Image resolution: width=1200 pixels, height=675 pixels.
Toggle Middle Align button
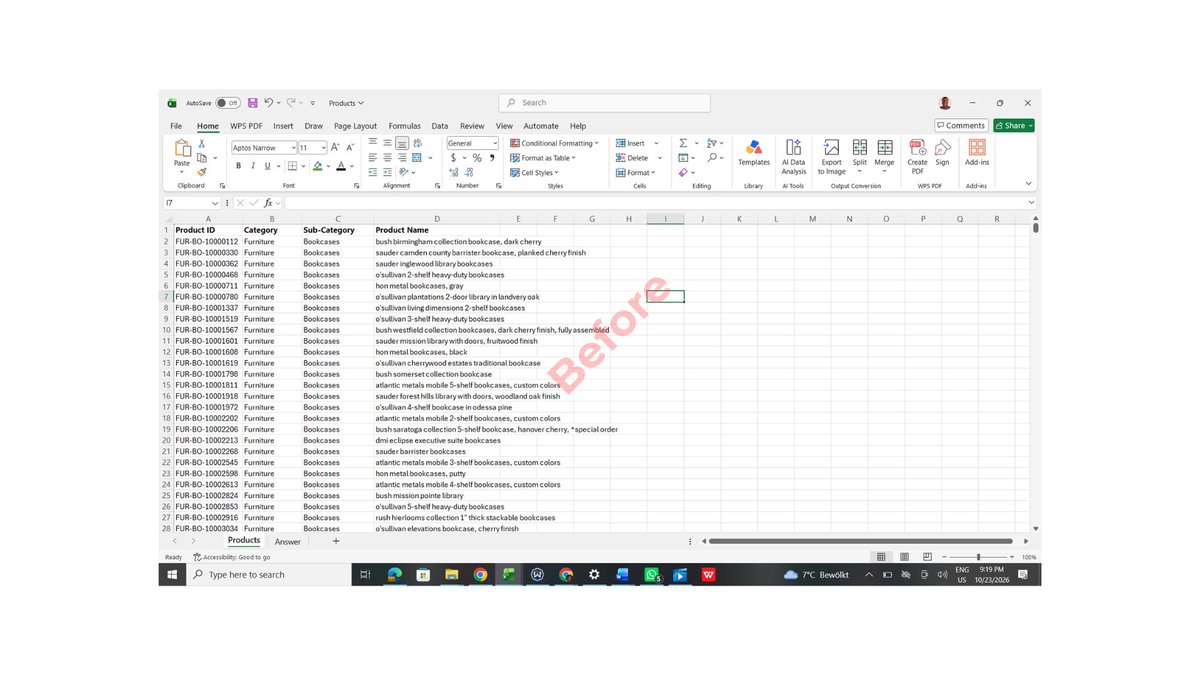[387, 143]
